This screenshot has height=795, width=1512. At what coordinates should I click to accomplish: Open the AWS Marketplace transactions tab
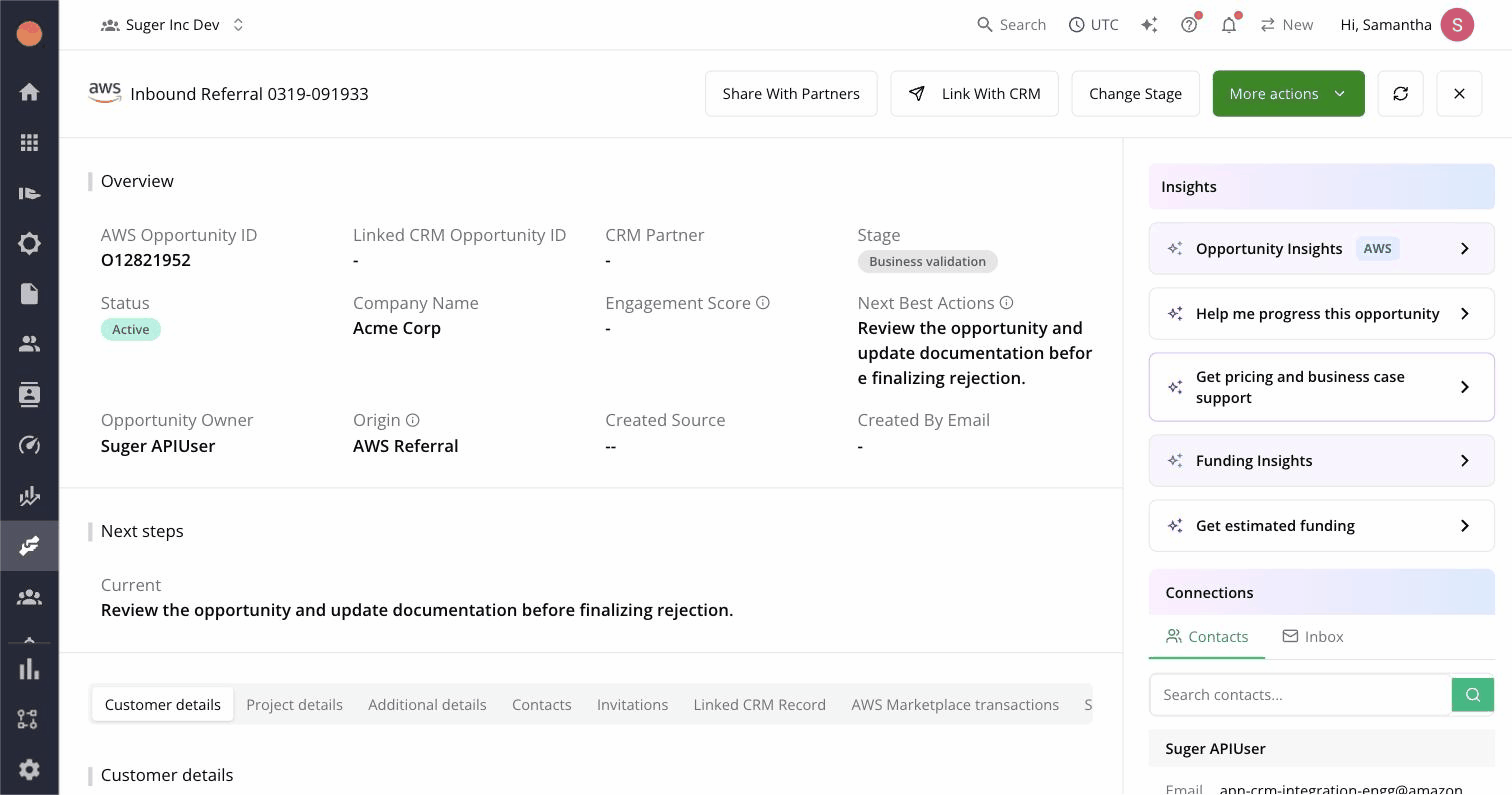coord(955,704)
